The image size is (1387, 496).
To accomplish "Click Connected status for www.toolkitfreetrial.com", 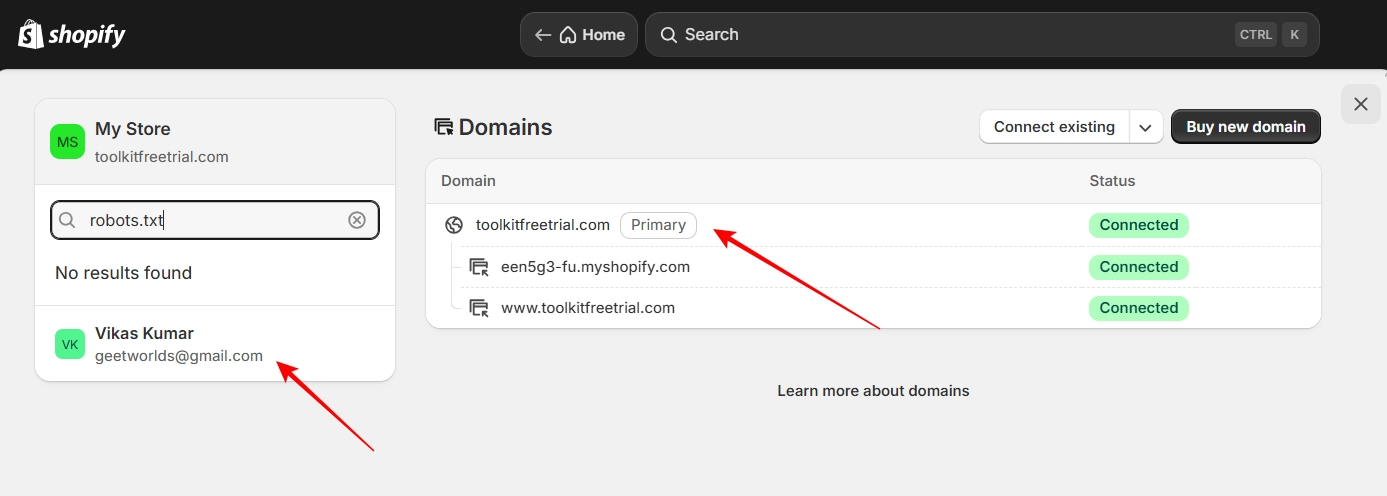I will [1139, 308].
